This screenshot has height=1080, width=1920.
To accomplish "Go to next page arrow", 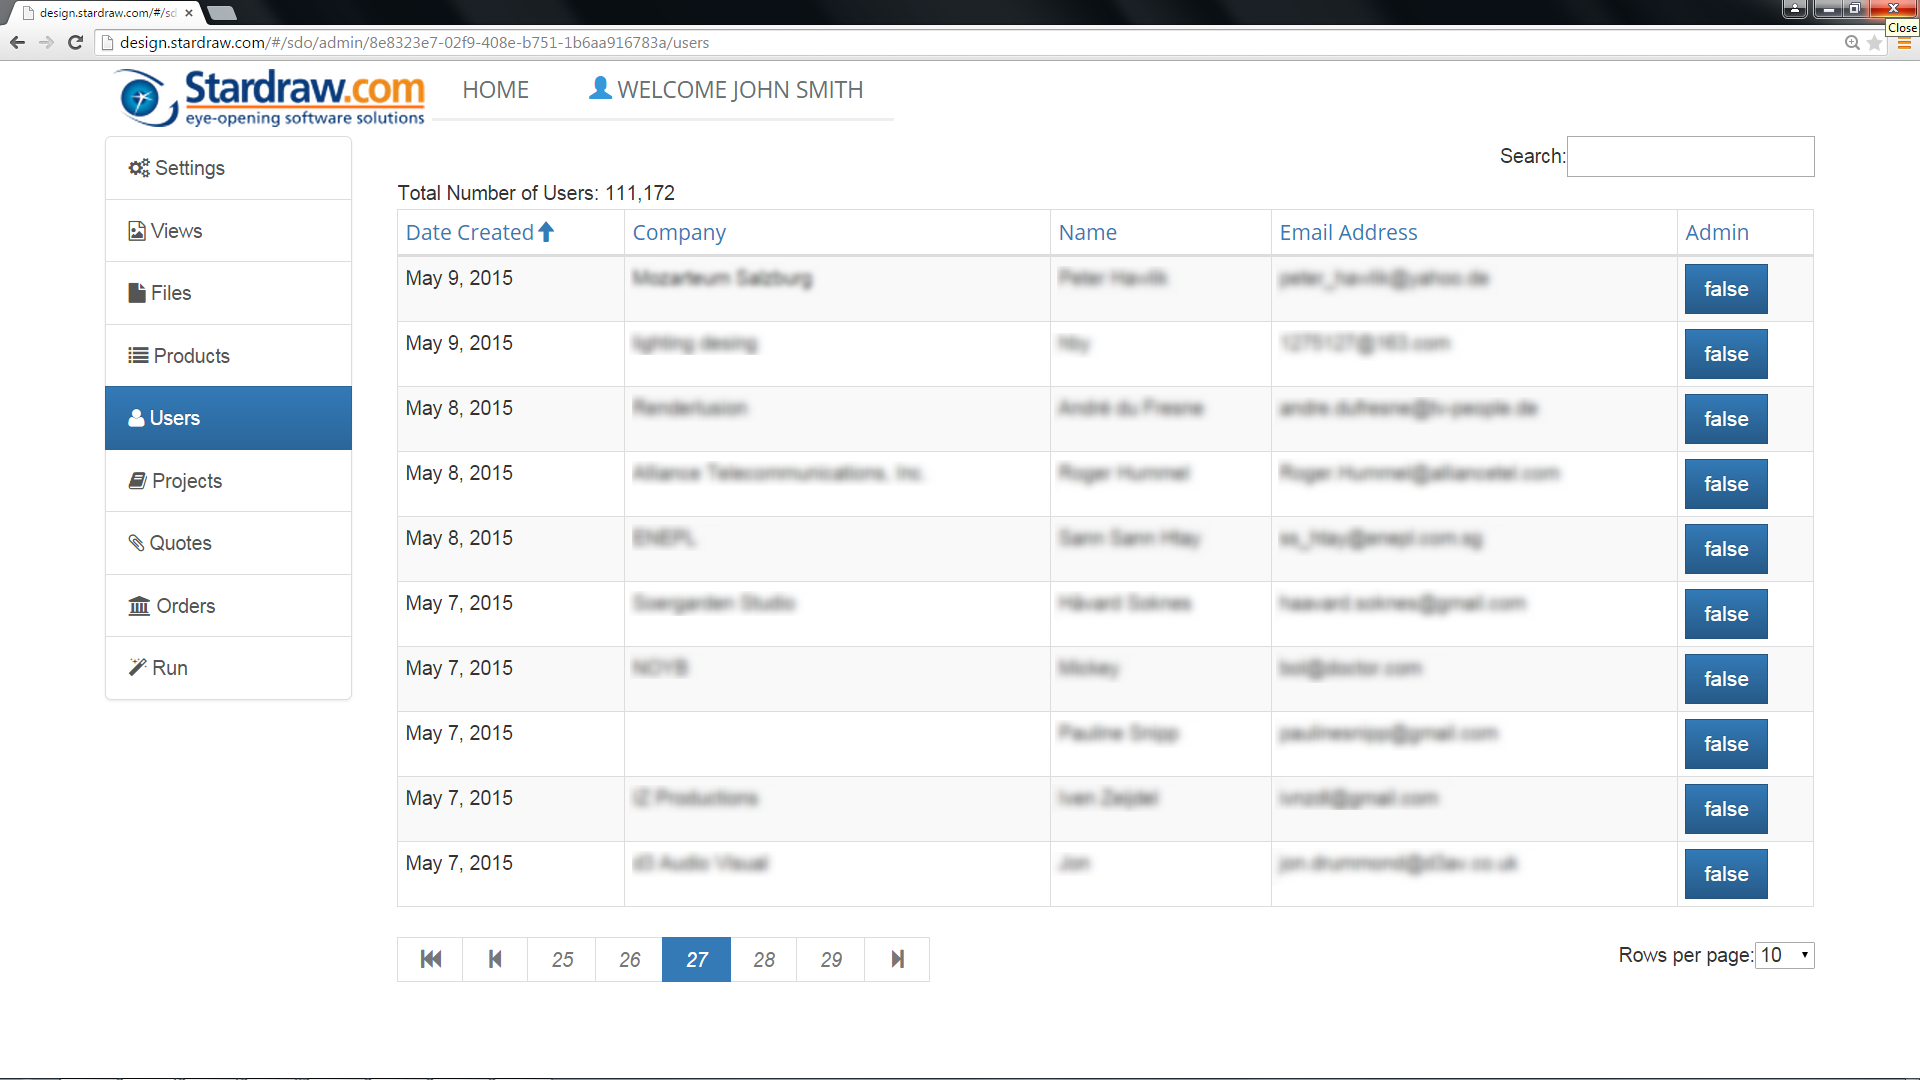I will point(897,959).
